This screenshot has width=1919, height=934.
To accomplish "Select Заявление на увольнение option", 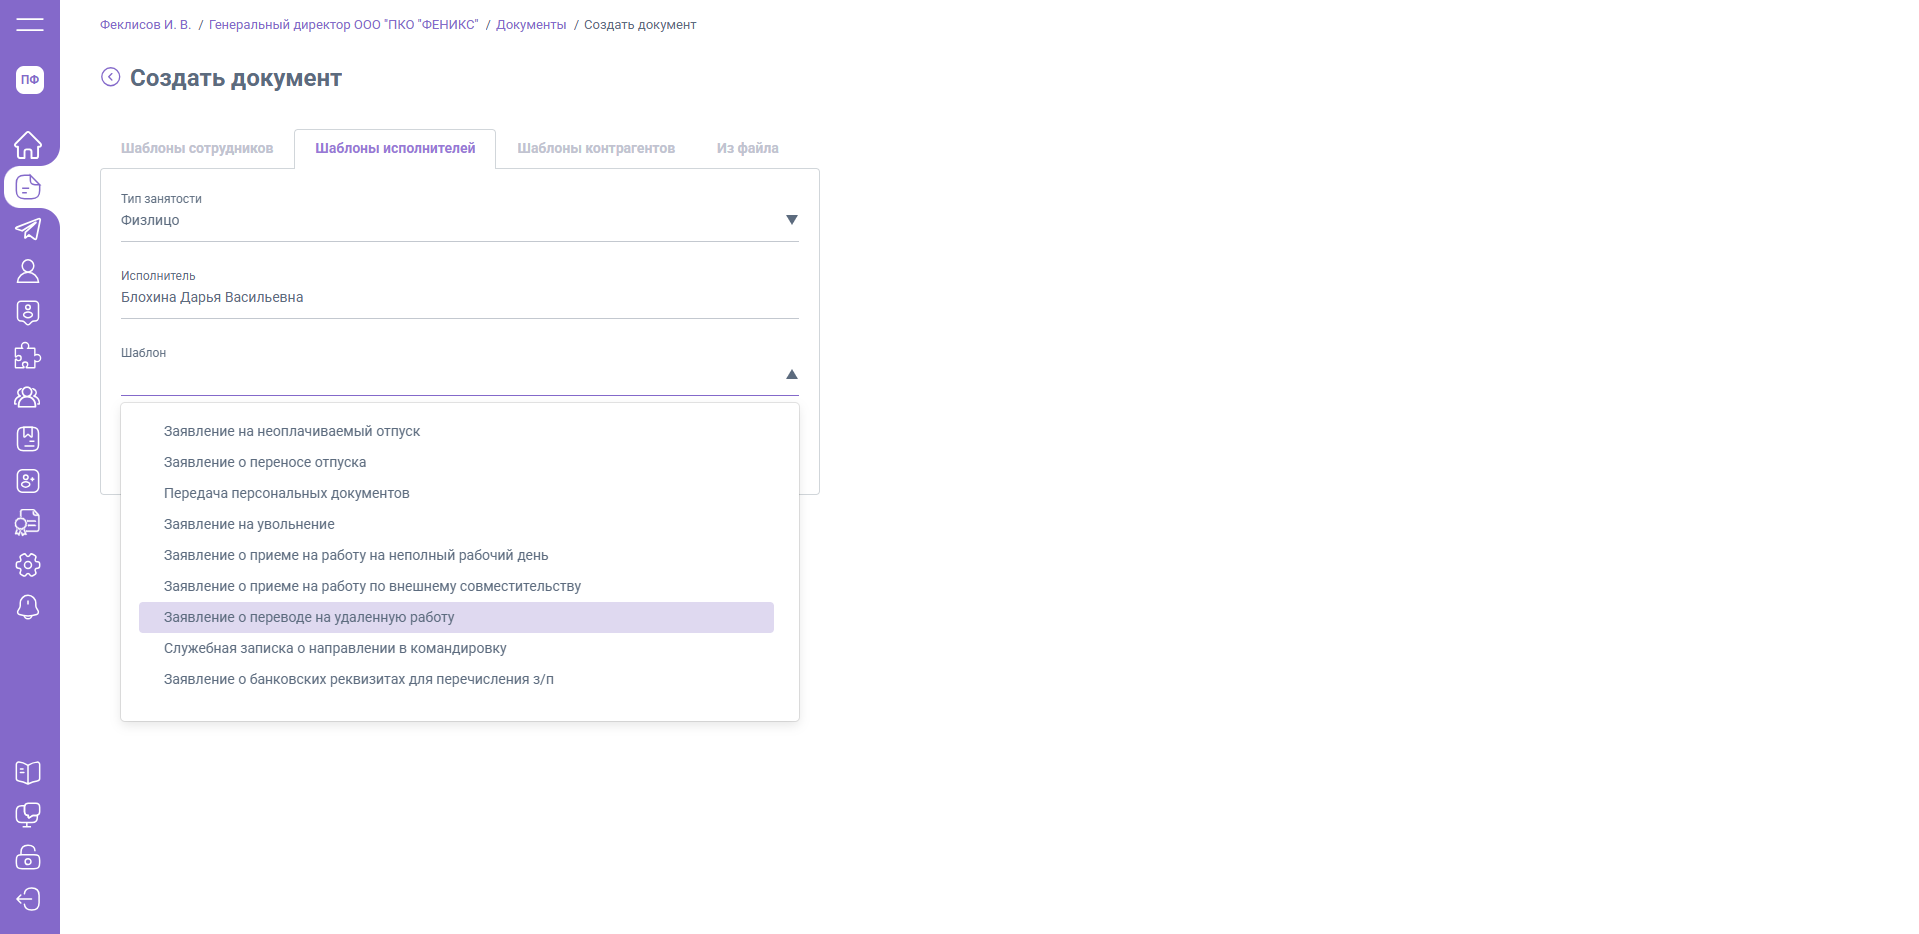I will click(249, 524).
